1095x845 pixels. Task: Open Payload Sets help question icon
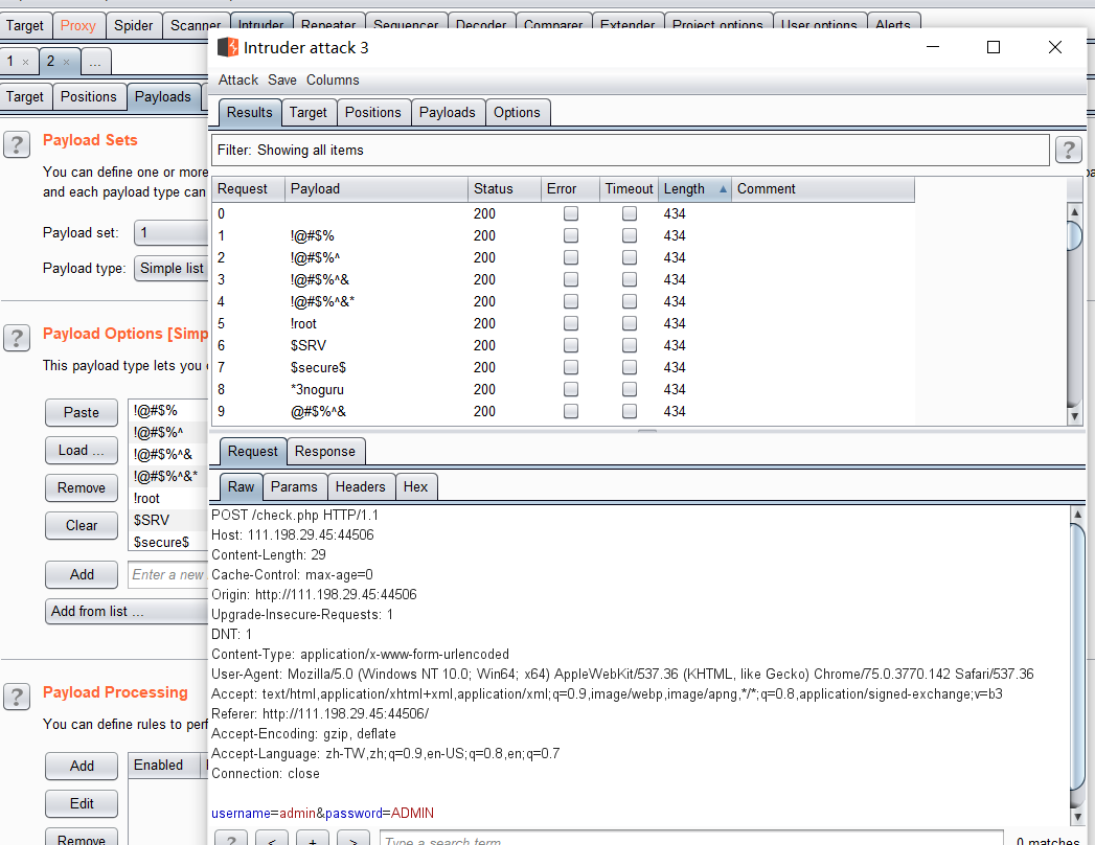click(x=17, y=145)
